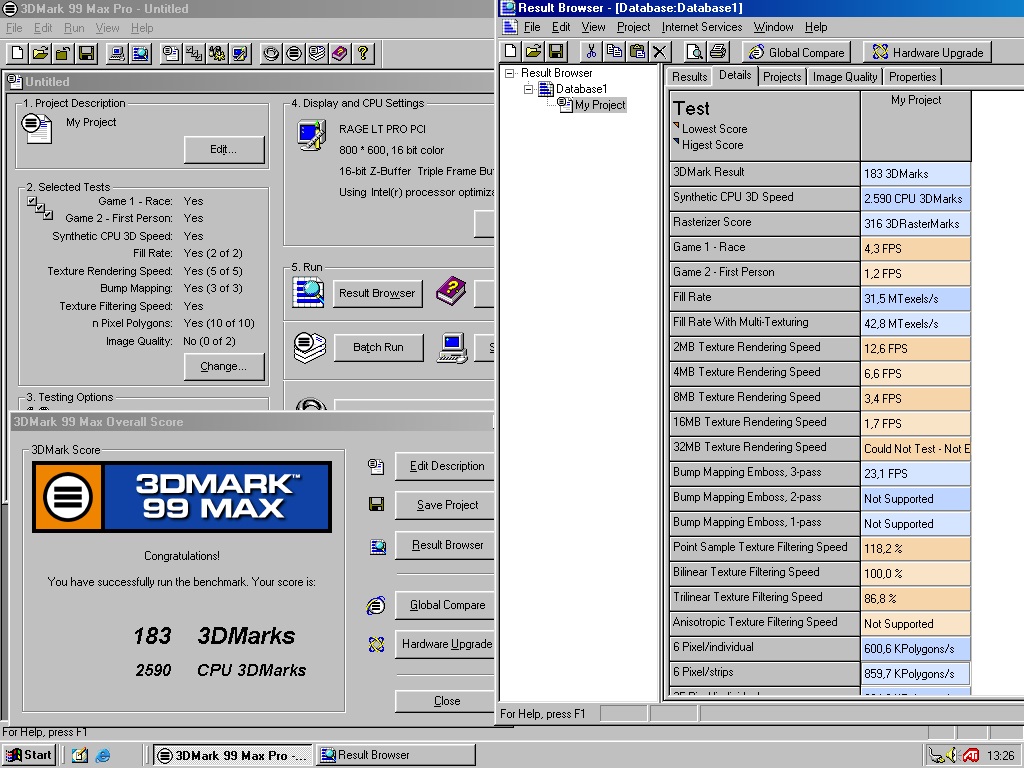Click New project icon in 3DMark toolbar
This screenshot has width=1024, height=768.
[x=18, y=54]
